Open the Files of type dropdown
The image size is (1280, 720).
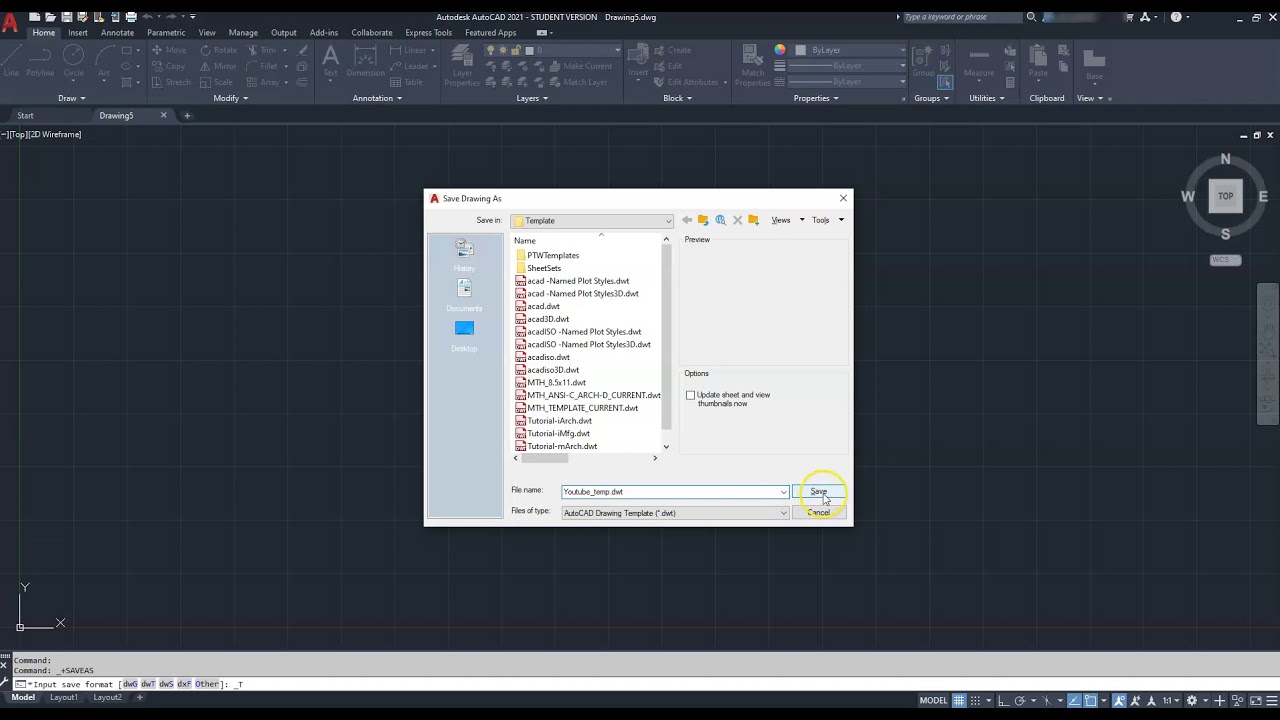[675, 513]
